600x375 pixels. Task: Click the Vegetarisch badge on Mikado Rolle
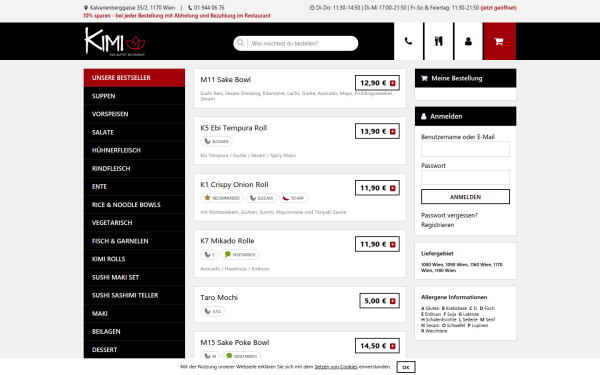coord(240,254)
